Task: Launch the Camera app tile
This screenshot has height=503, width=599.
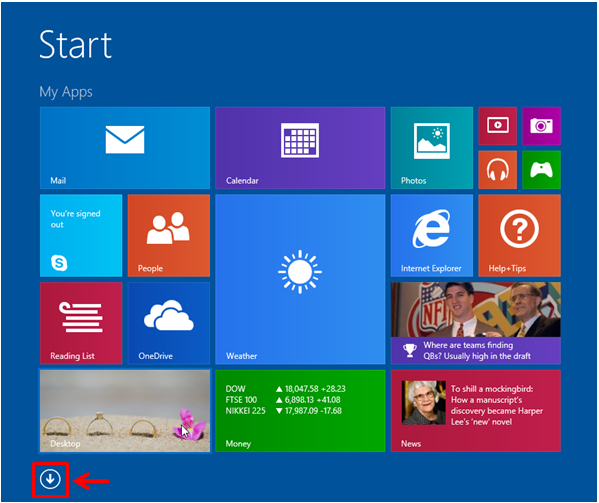Action: (x=541, y=126)
